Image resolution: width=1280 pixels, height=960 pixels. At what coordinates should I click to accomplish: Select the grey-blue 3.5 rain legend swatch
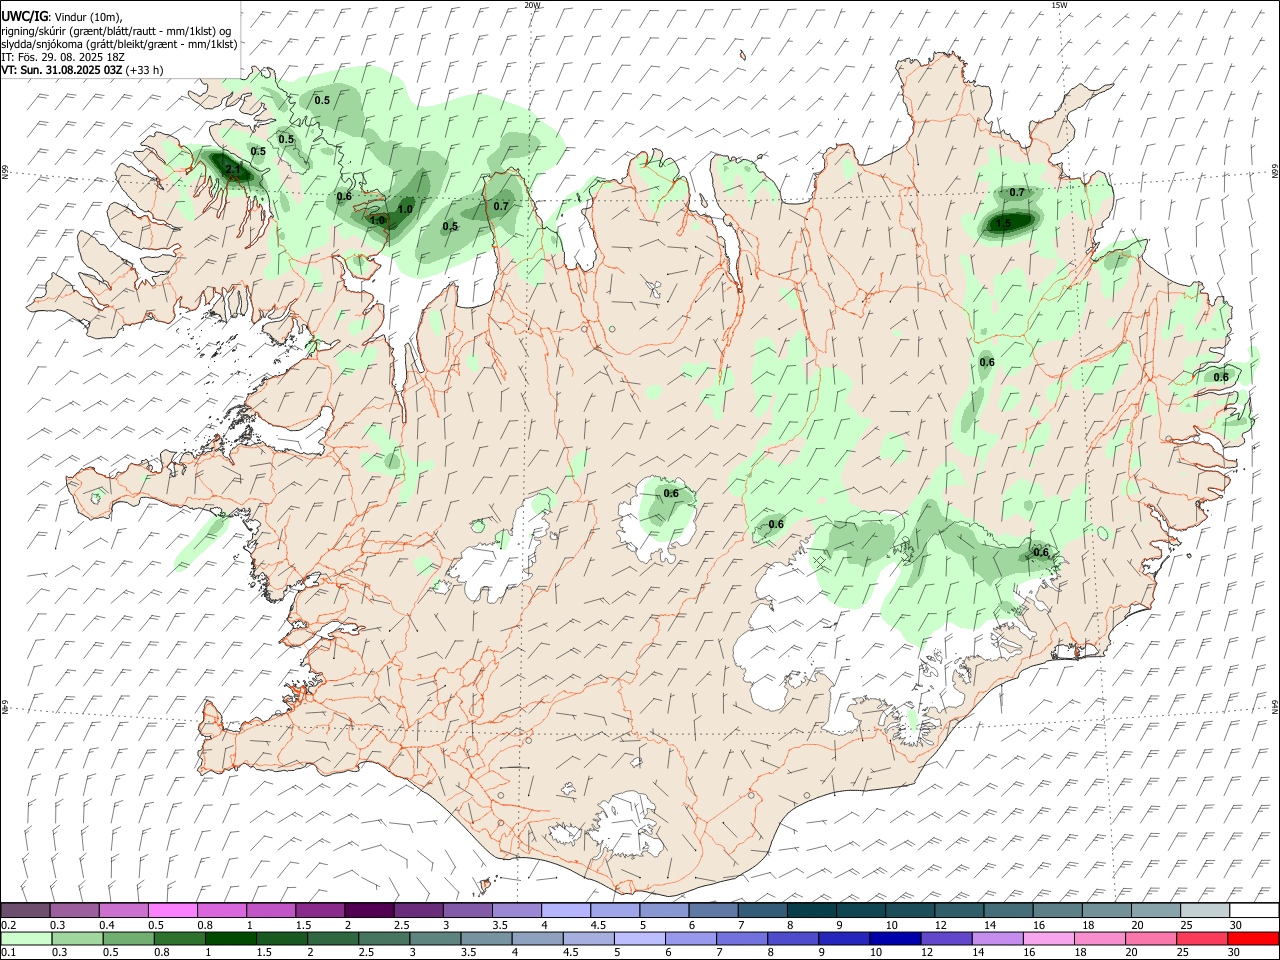pos(486,938)
